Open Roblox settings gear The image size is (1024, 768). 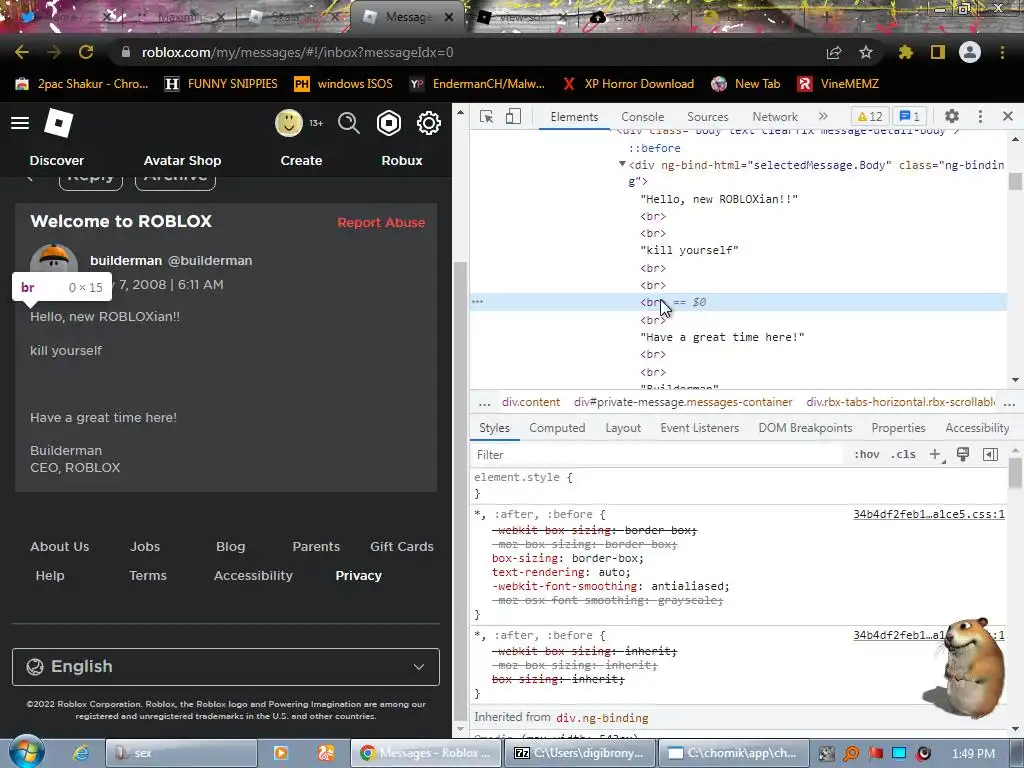(x=428, y=123)
